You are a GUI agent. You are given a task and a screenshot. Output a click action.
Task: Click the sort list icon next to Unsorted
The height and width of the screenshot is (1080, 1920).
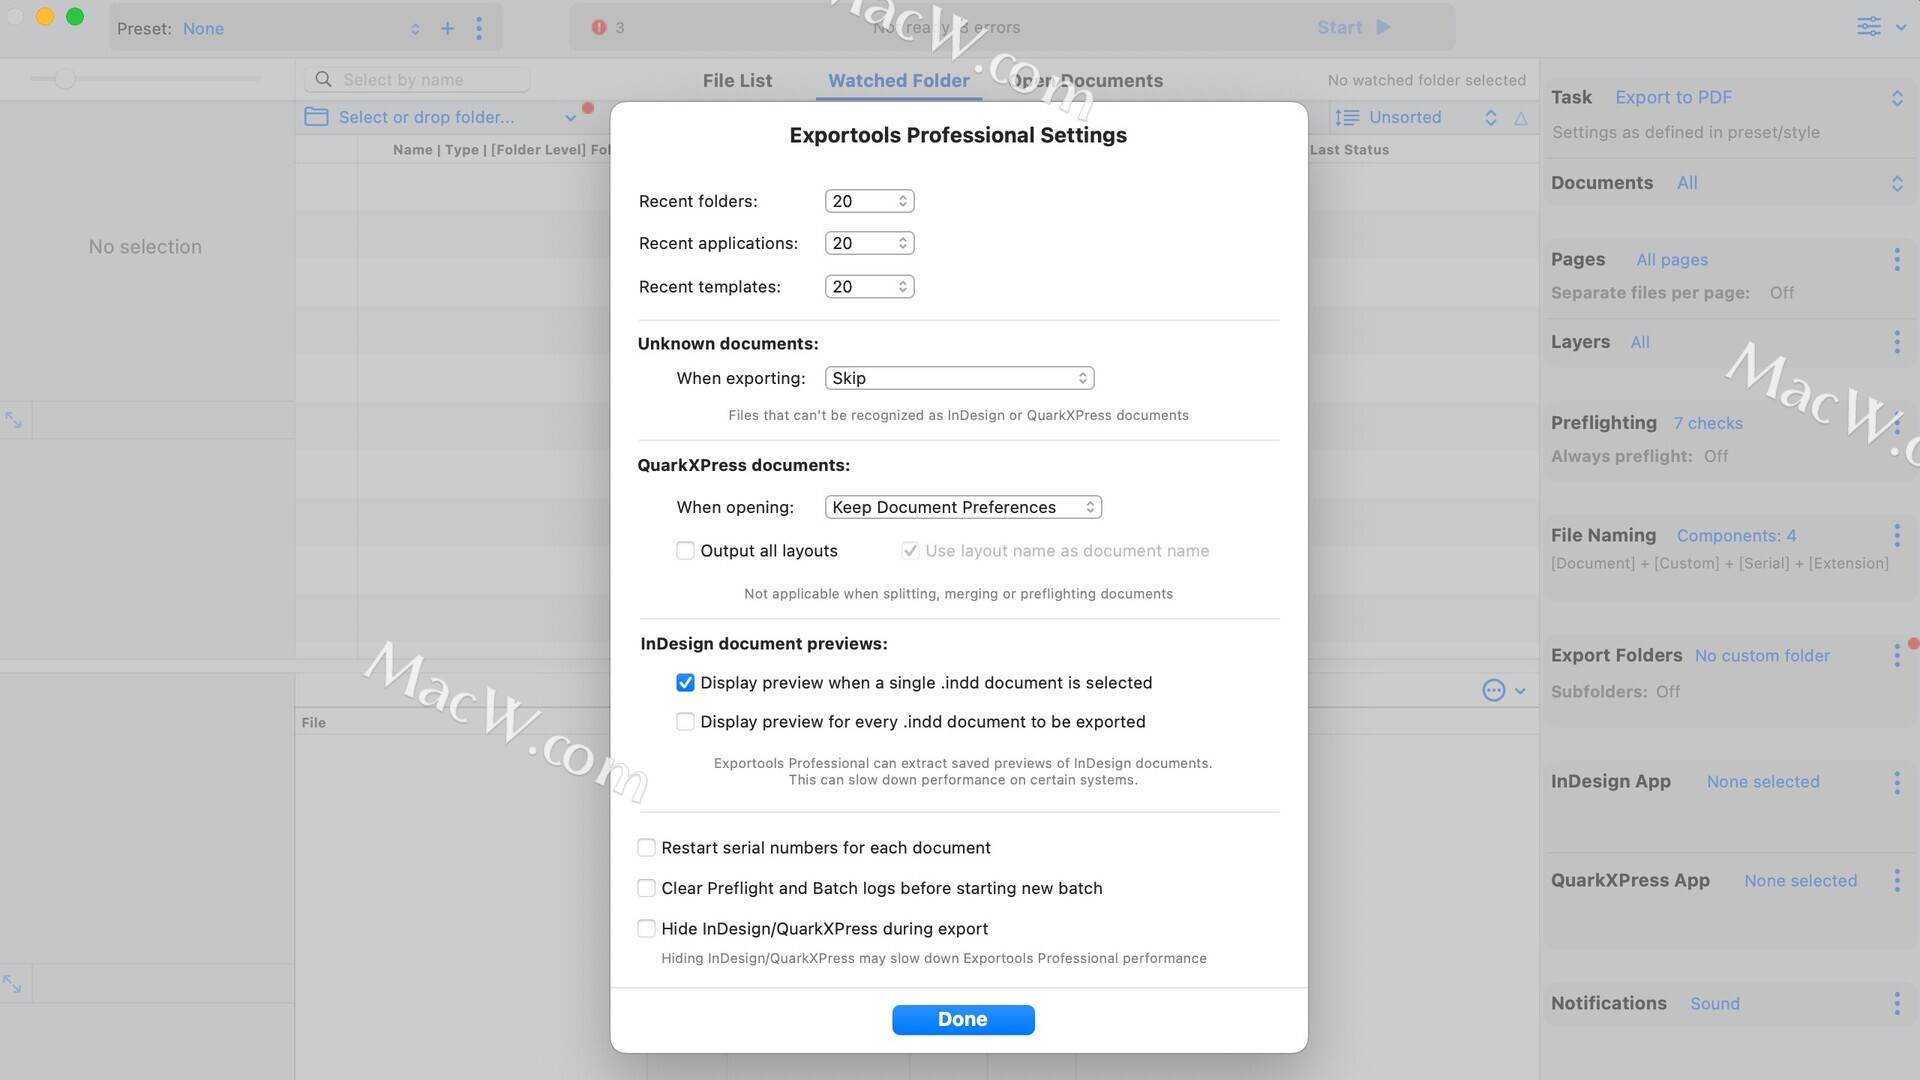pyautogui.click(x=1347, y=117)
